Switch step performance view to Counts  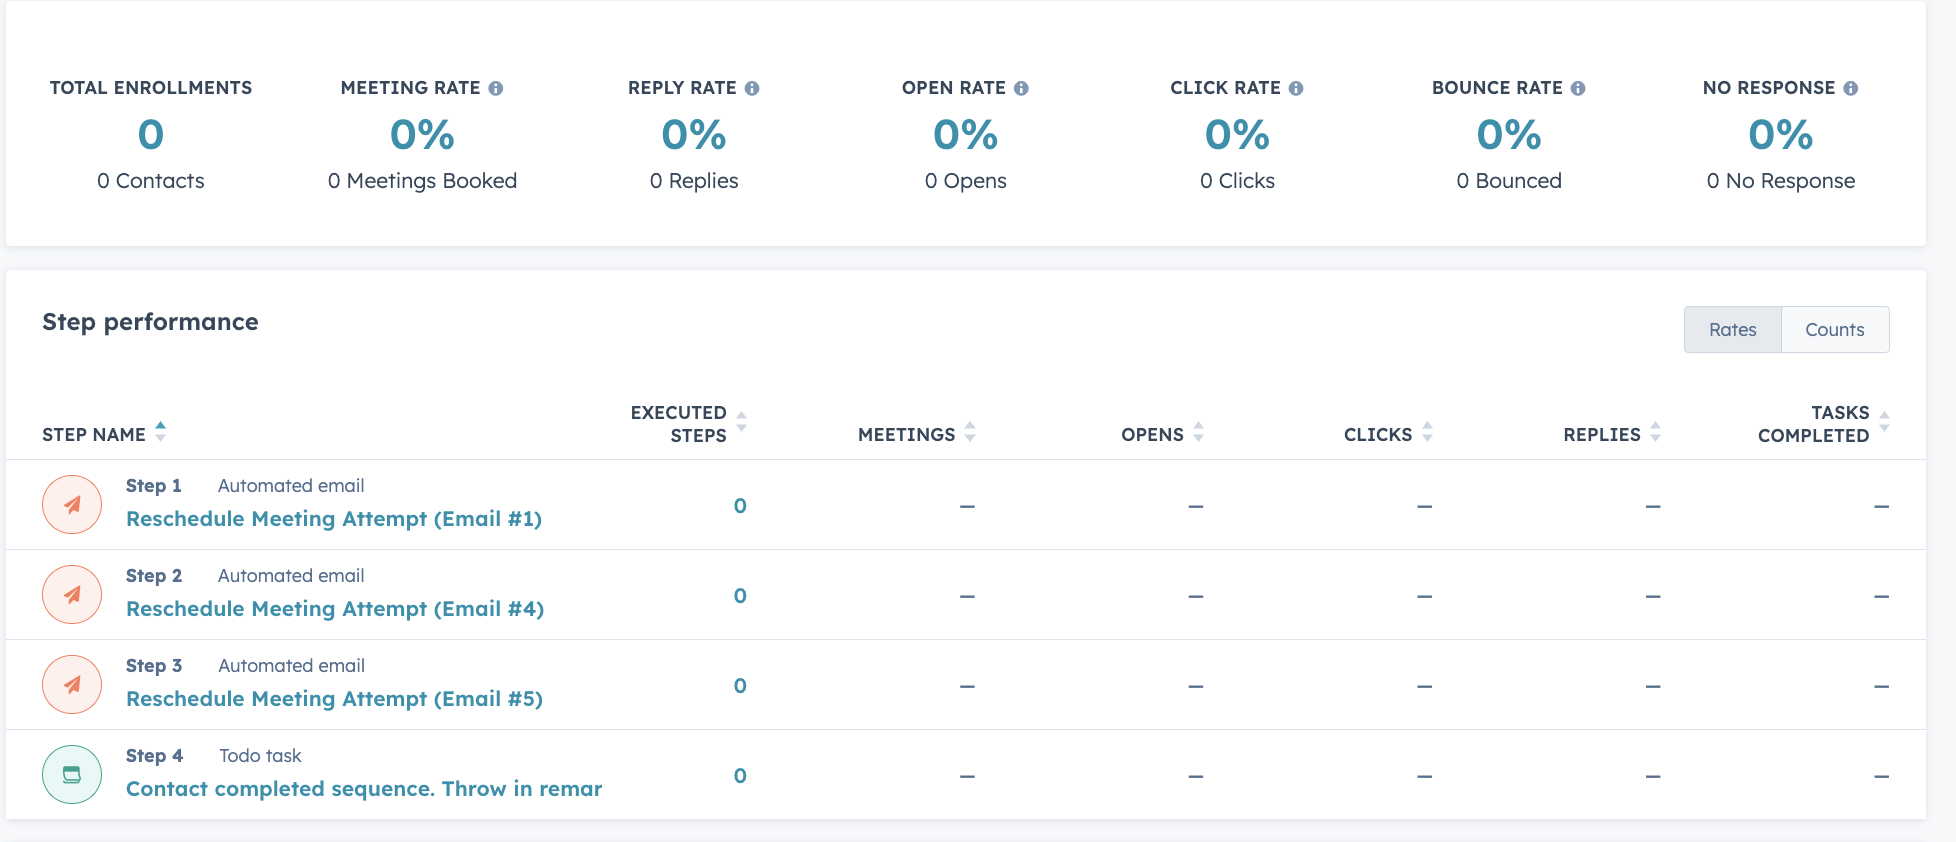1834,330
